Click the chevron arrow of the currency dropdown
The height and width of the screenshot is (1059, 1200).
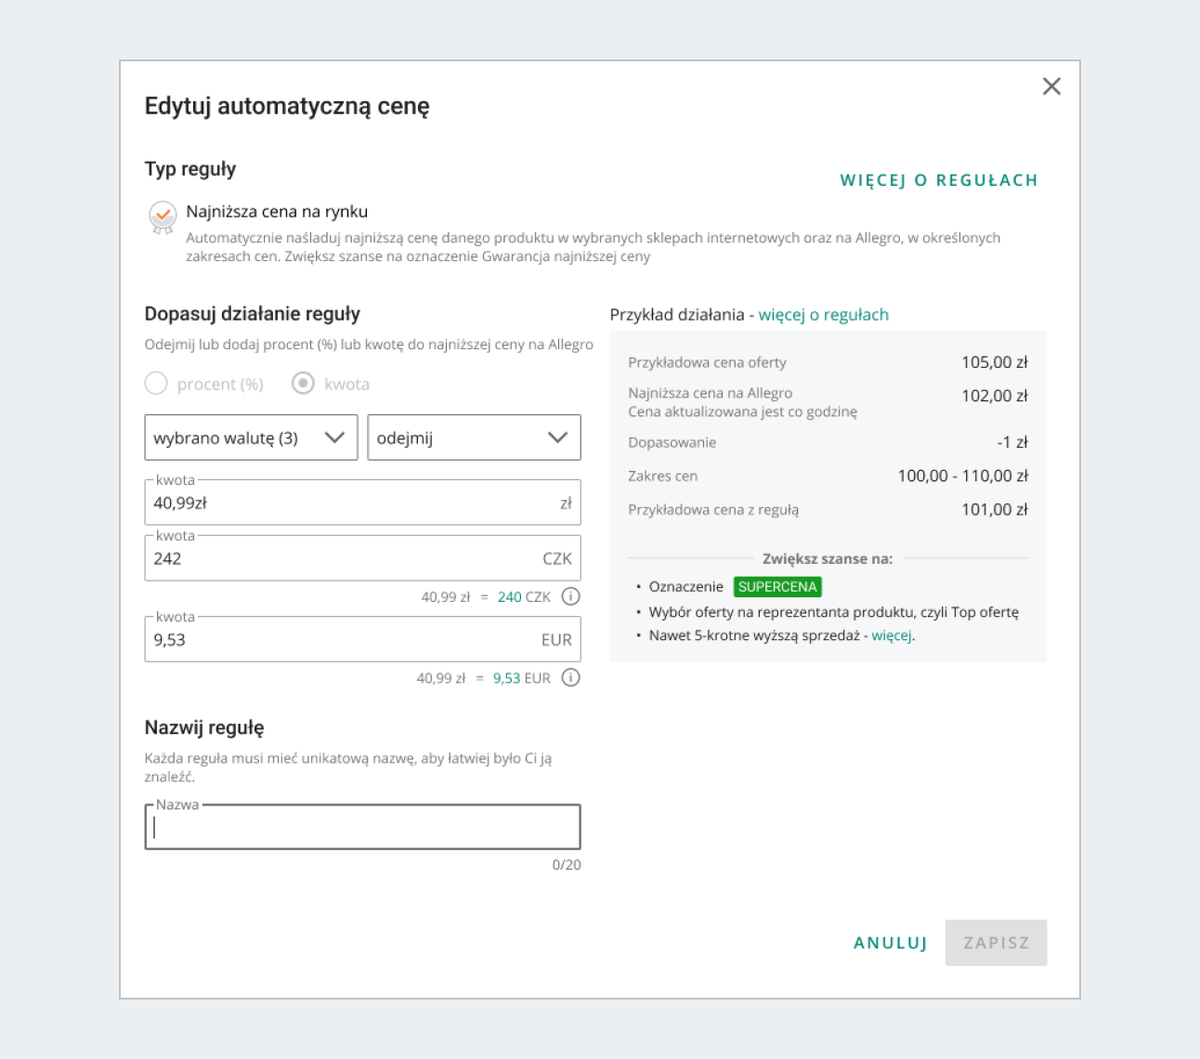[335, 438]
